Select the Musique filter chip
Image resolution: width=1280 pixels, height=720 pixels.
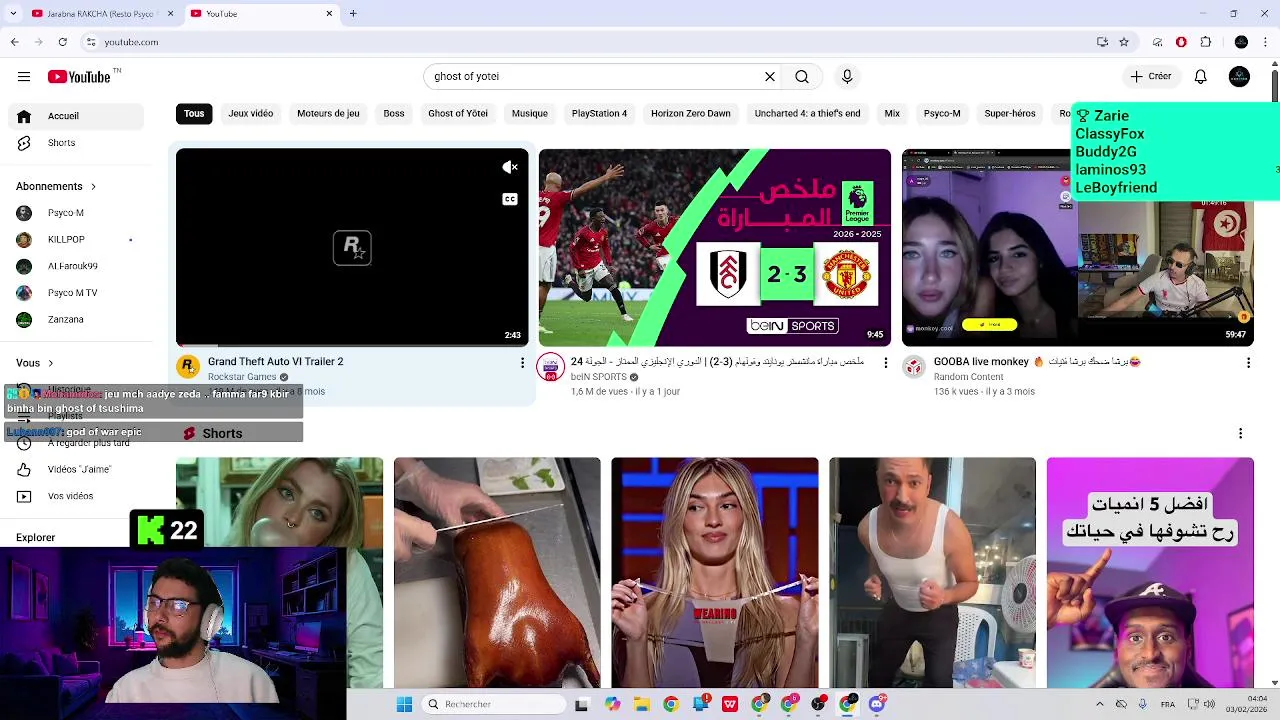530,114
